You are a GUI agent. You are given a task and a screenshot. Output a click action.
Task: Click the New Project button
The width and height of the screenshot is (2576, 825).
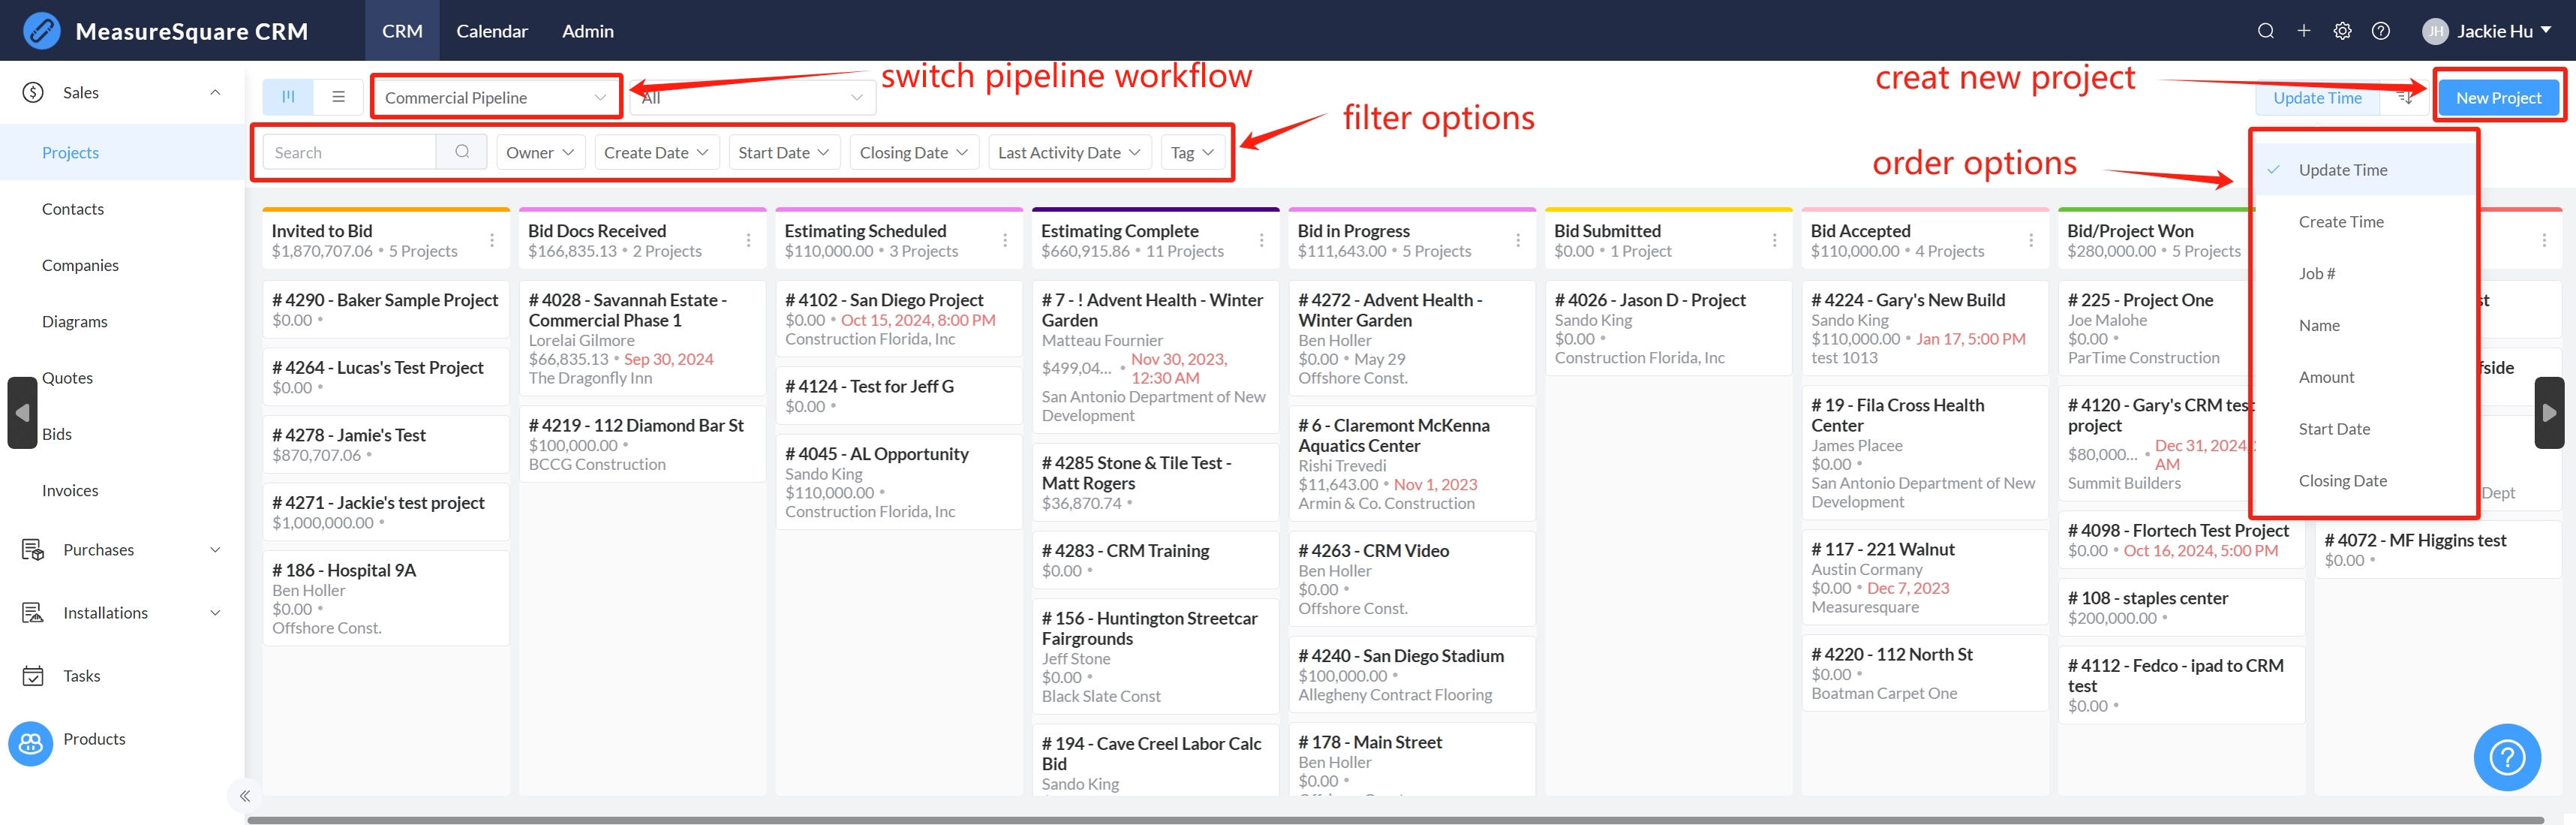2497,97
